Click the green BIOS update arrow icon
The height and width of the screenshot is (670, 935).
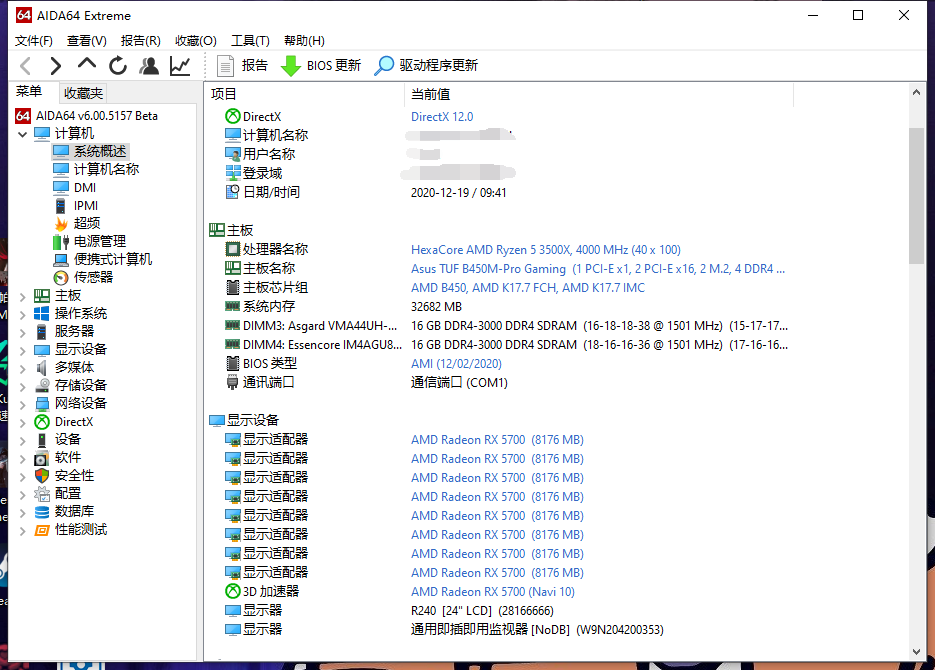click(x=290, y=66)
